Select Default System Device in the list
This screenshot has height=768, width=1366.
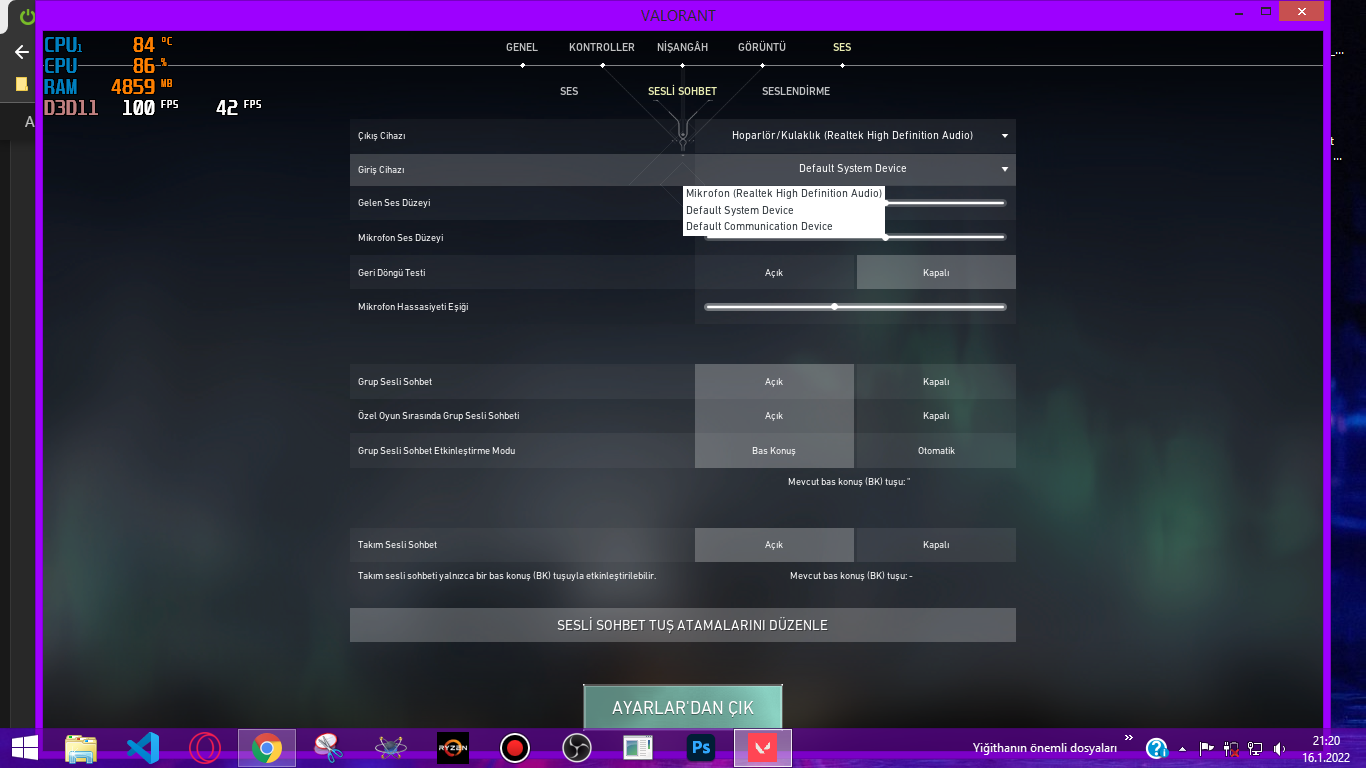784,210
